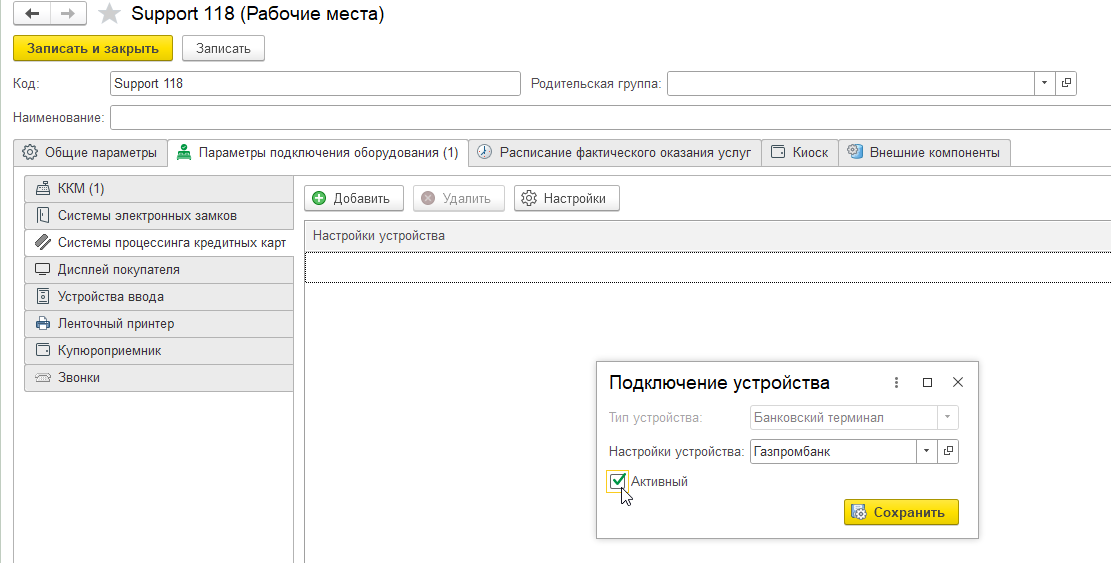Click the Записать button

[x=223, y=49]
